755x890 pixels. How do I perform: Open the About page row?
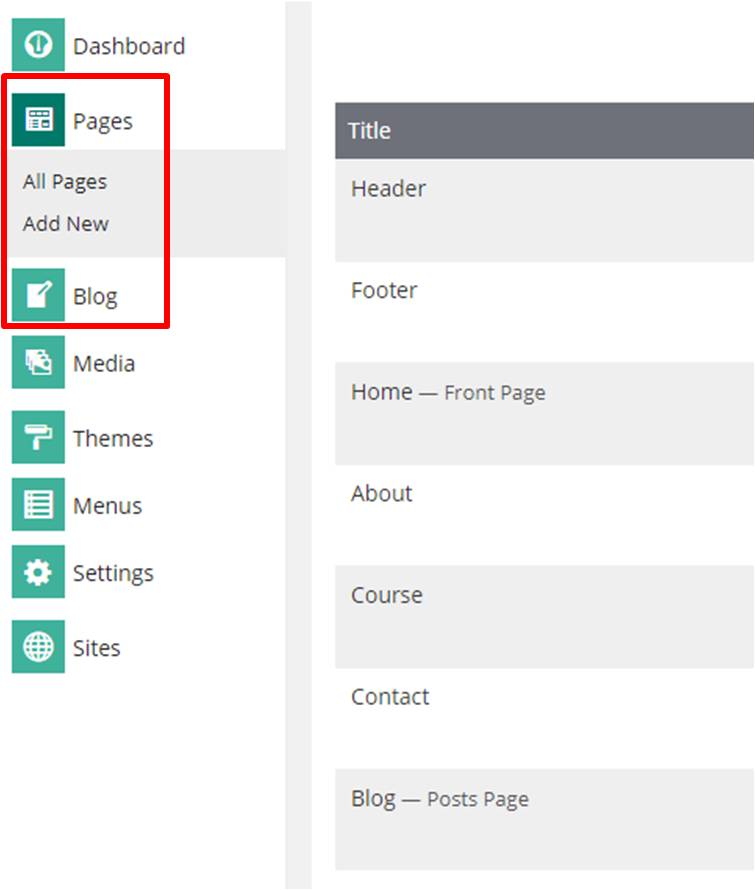tap(544, 515)
